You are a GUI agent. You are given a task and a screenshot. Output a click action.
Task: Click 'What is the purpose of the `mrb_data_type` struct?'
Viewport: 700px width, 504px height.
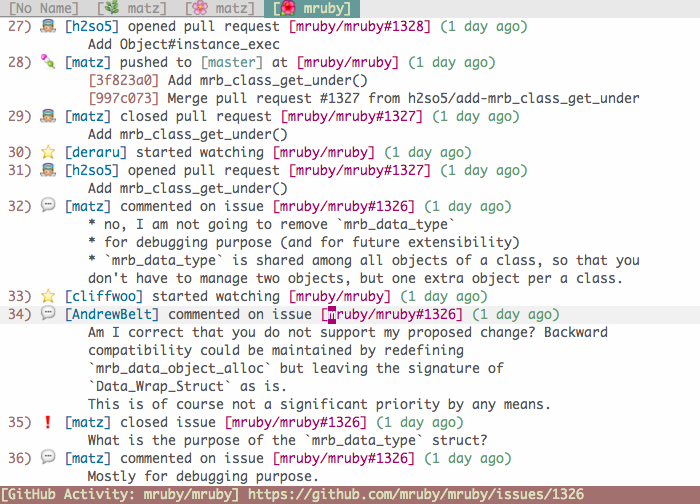[x=288, y=440]
